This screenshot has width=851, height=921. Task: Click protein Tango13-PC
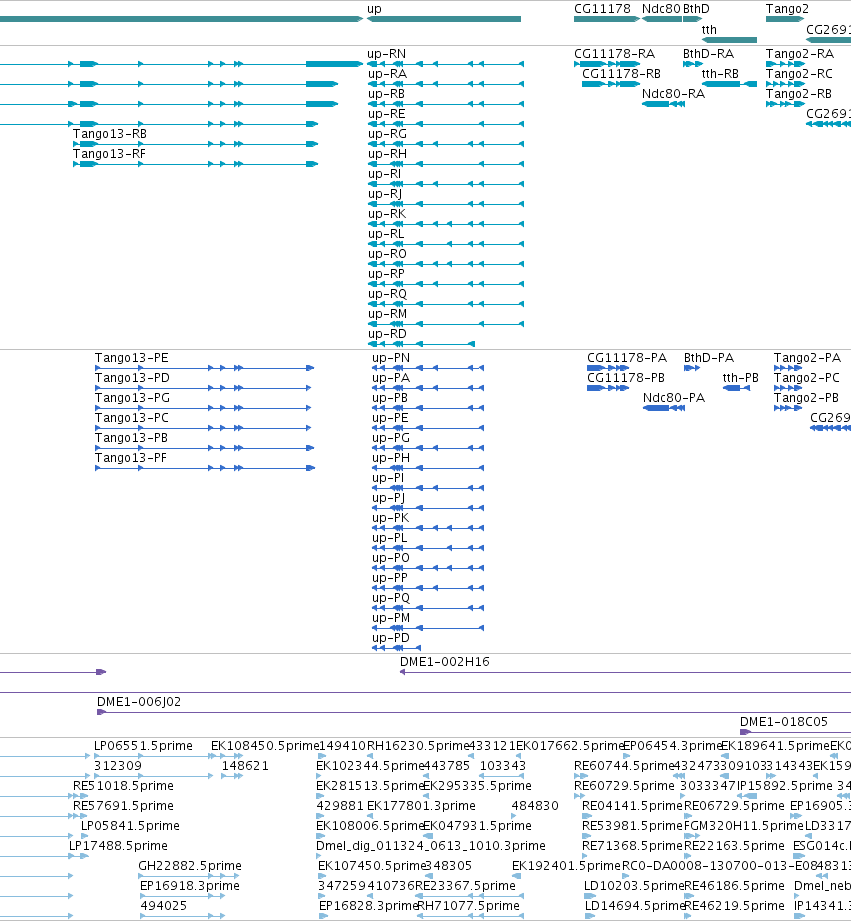pyautogui.click(x=203, y=428)
